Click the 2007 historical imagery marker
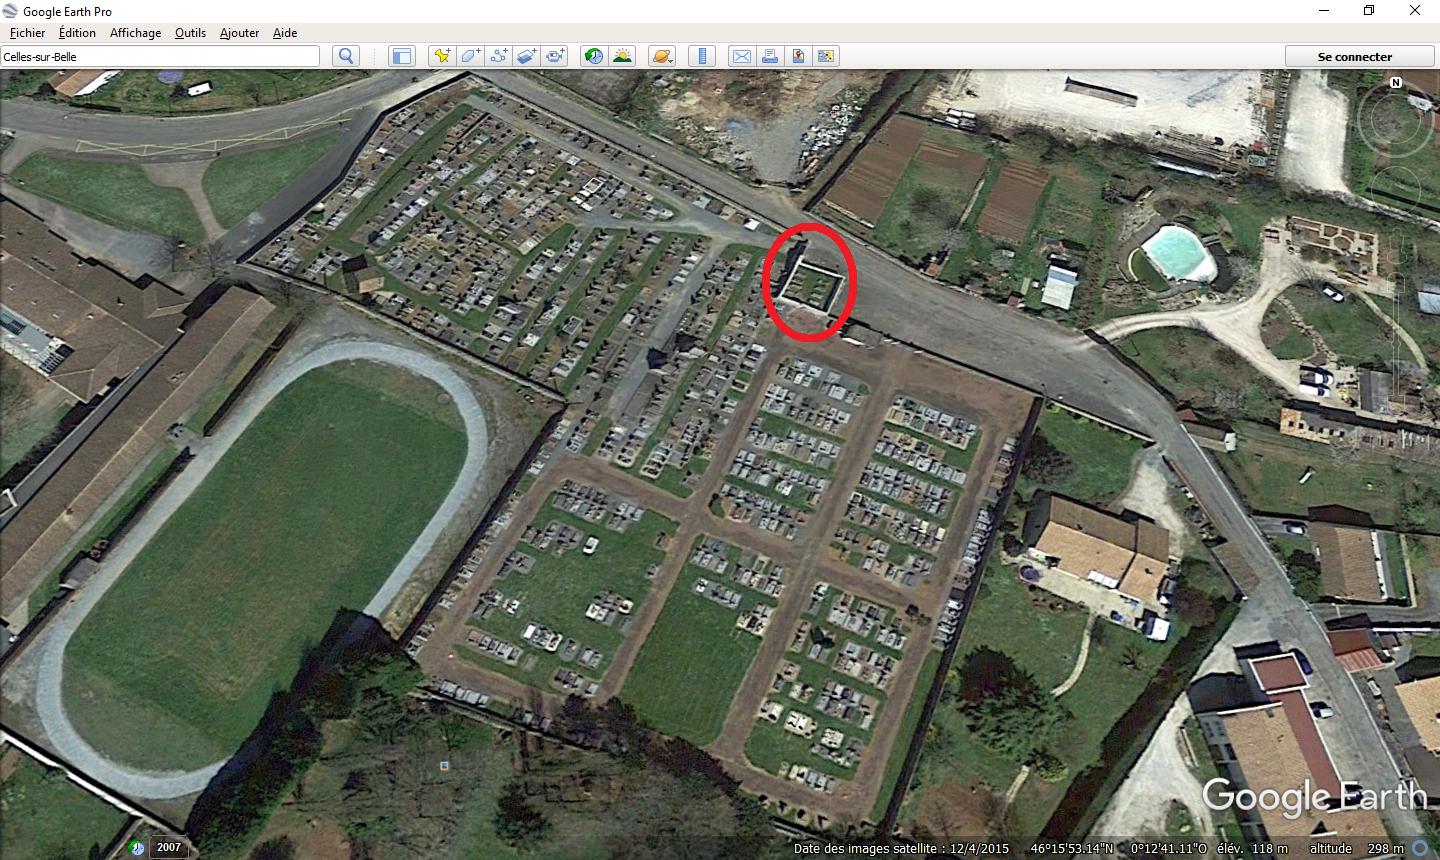The width and height of the screenshot is (1440, 860). [168, 847]
